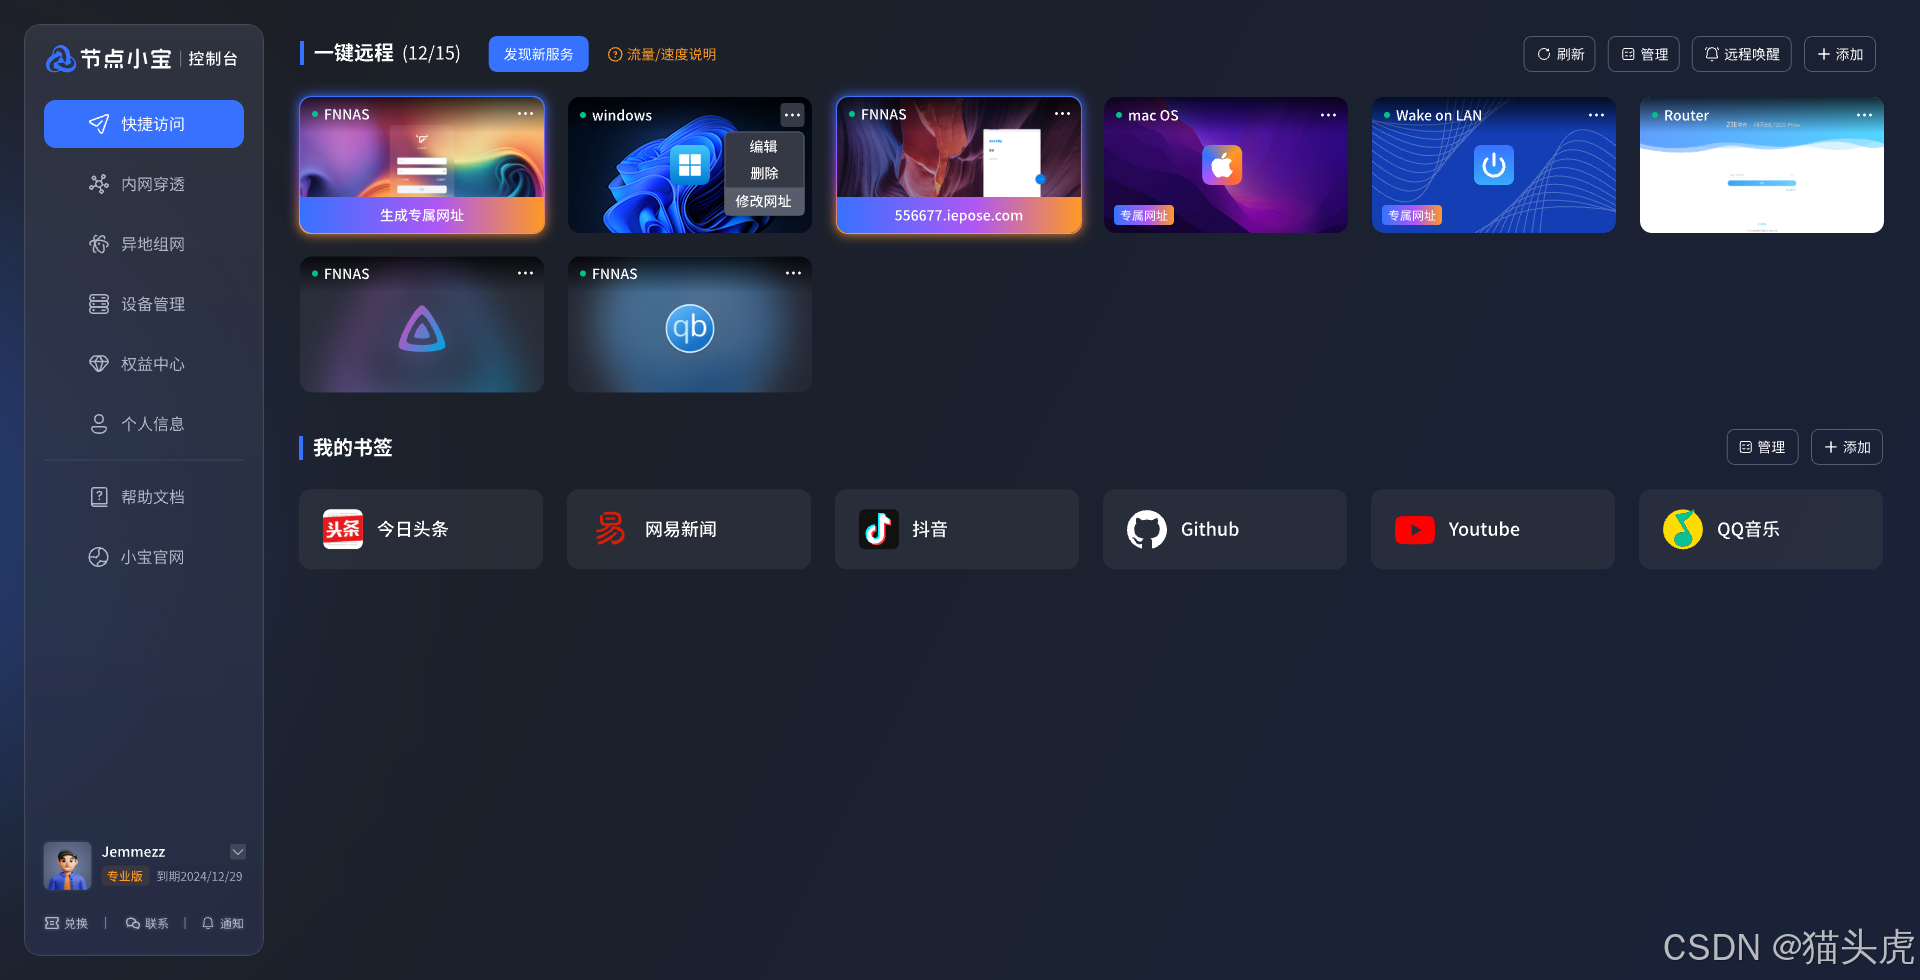The width and height of the screenshot is (1920, 980).
Task: Click the qBittorrent qb icon
Action: click(690, 328)
